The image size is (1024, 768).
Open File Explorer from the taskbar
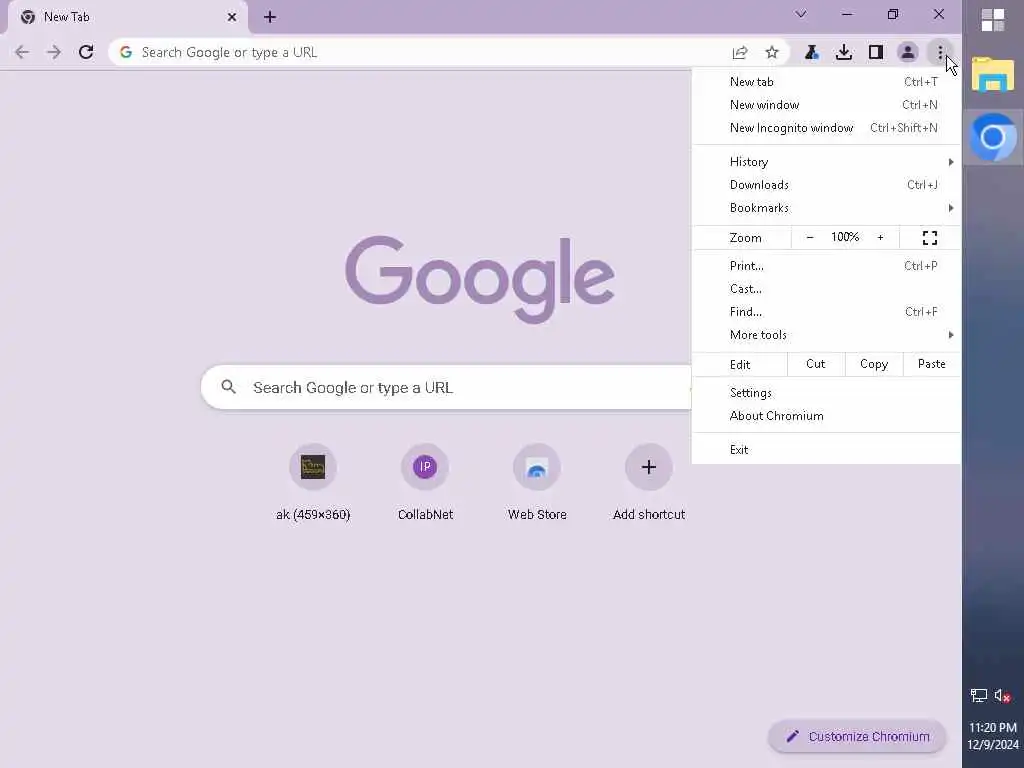coord(993,74)
